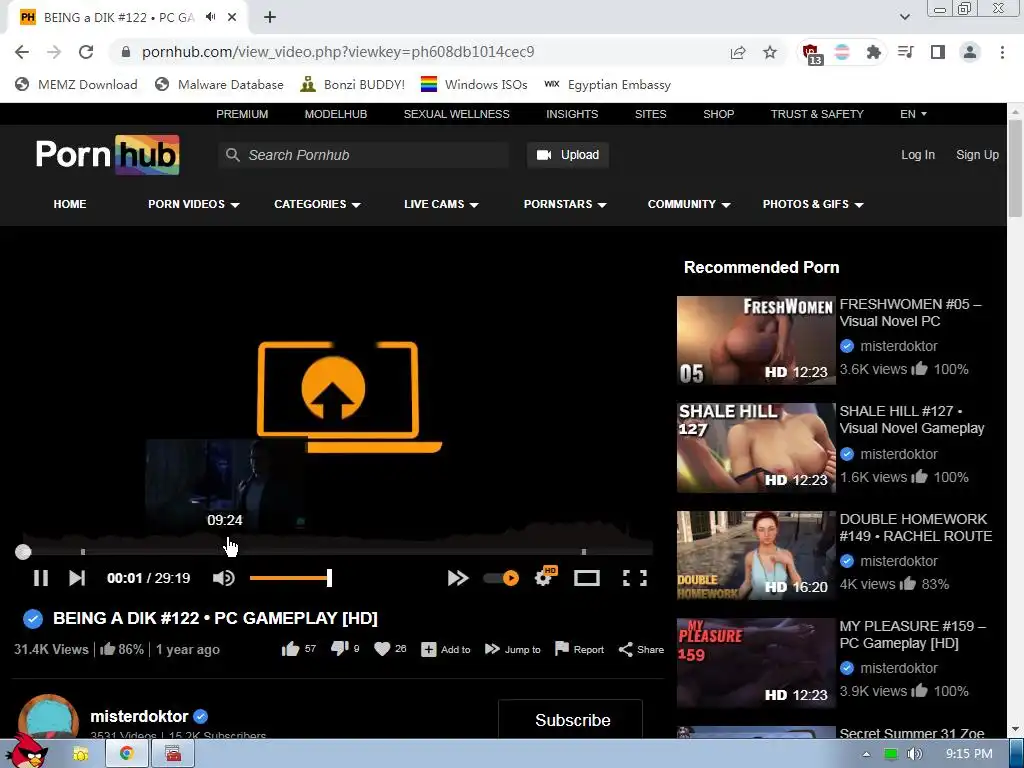The width and height of the screenshot is (1024, 768).
Task: Open the media control icon in toolbar
Action: coord(906,52)
